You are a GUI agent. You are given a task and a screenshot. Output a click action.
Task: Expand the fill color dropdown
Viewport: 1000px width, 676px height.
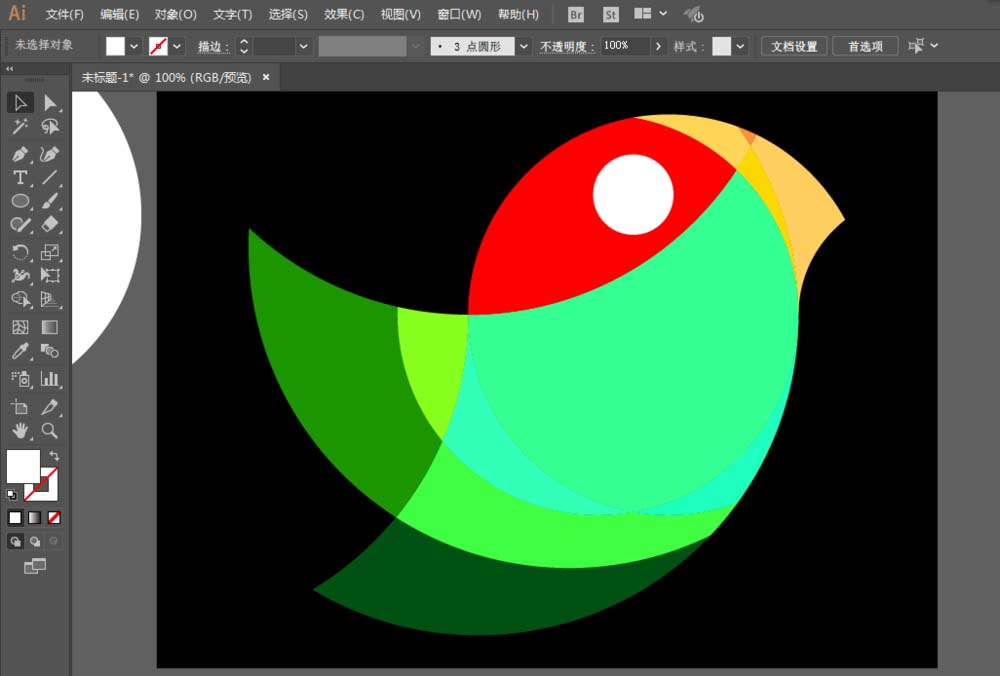tap(134, 46)
